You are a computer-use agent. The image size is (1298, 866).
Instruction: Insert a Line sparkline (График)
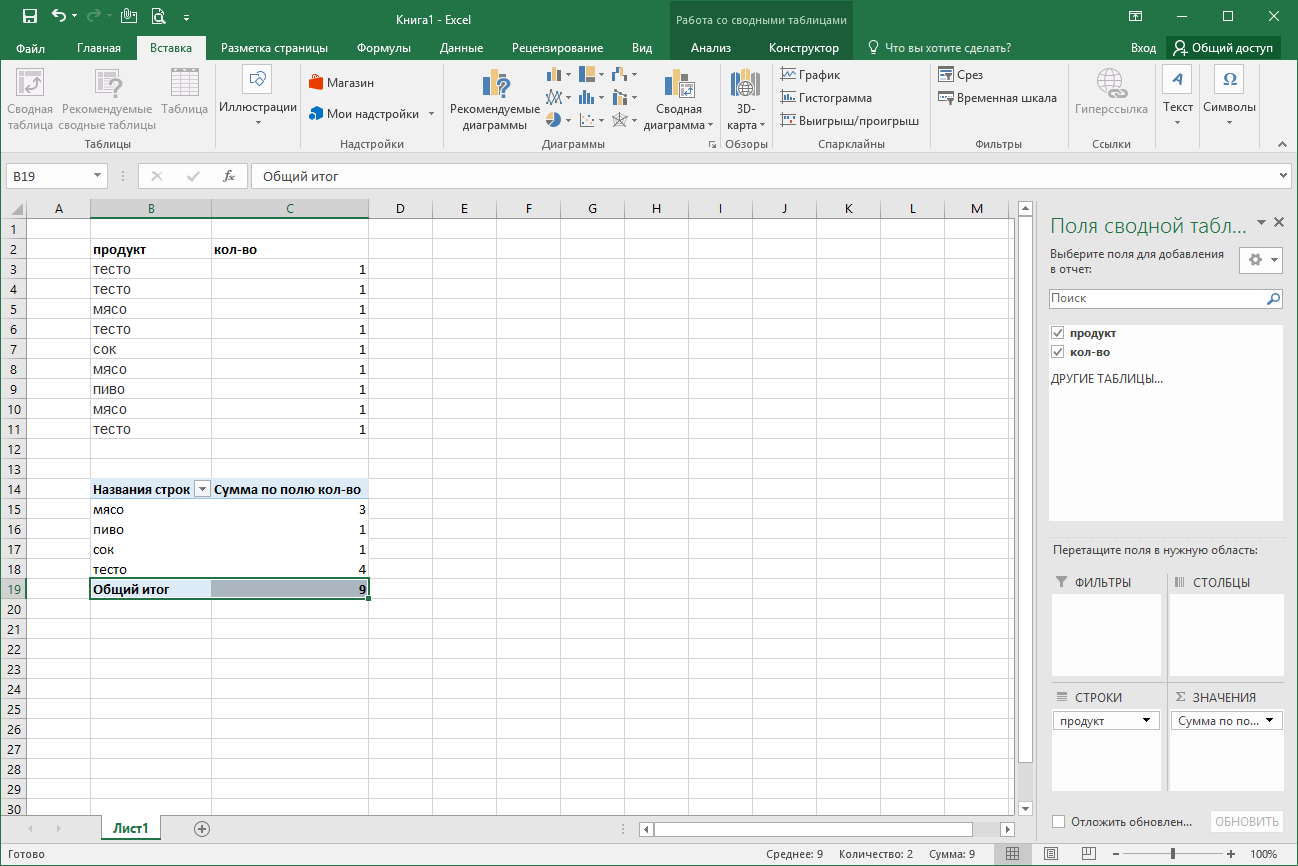point(811,75)
